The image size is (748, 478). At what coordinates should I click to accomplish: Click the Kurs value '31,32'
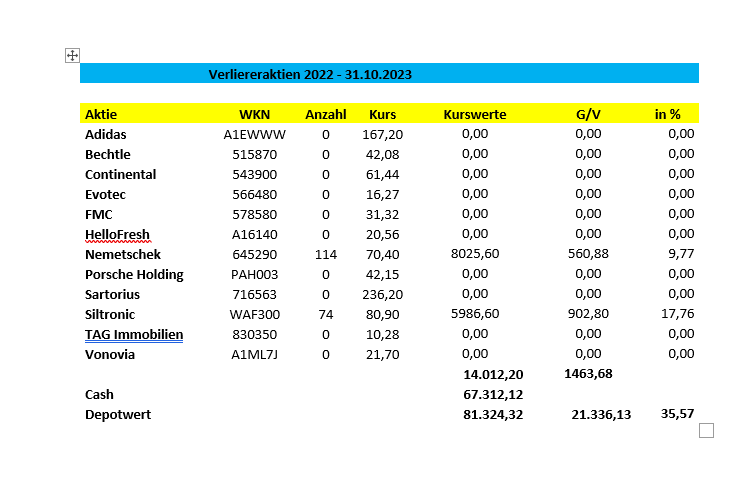pos(383,215)
